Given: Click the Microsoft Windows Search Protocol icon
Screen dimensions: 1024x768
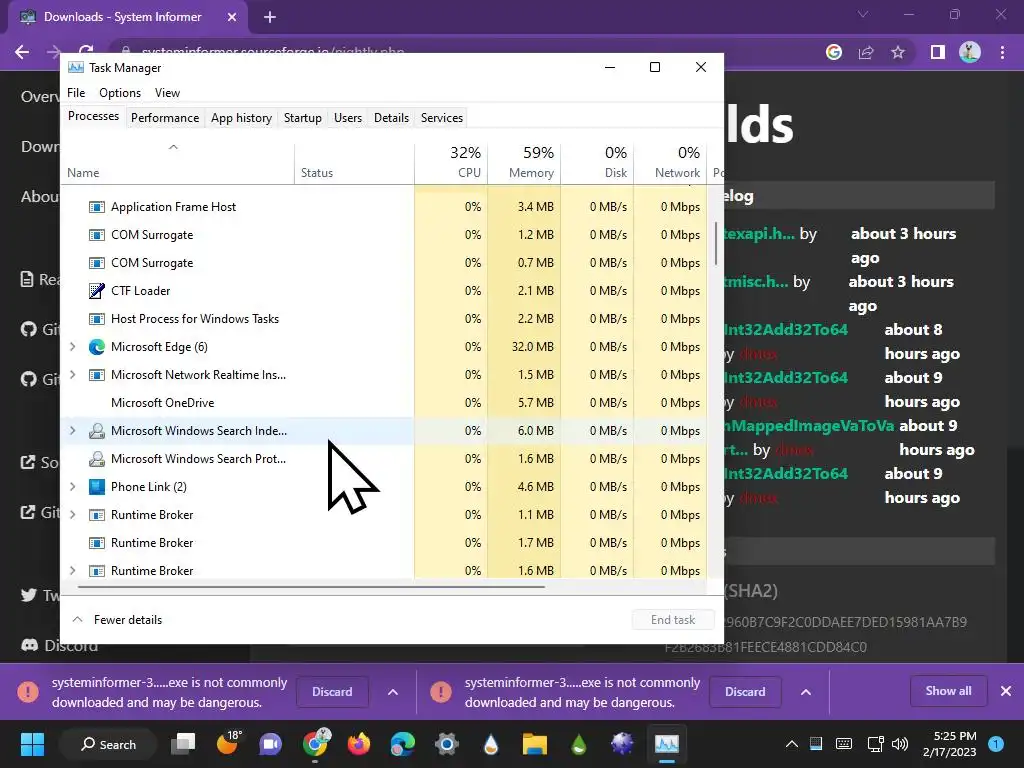Looking at the screenshot, I should pos(97,458).
